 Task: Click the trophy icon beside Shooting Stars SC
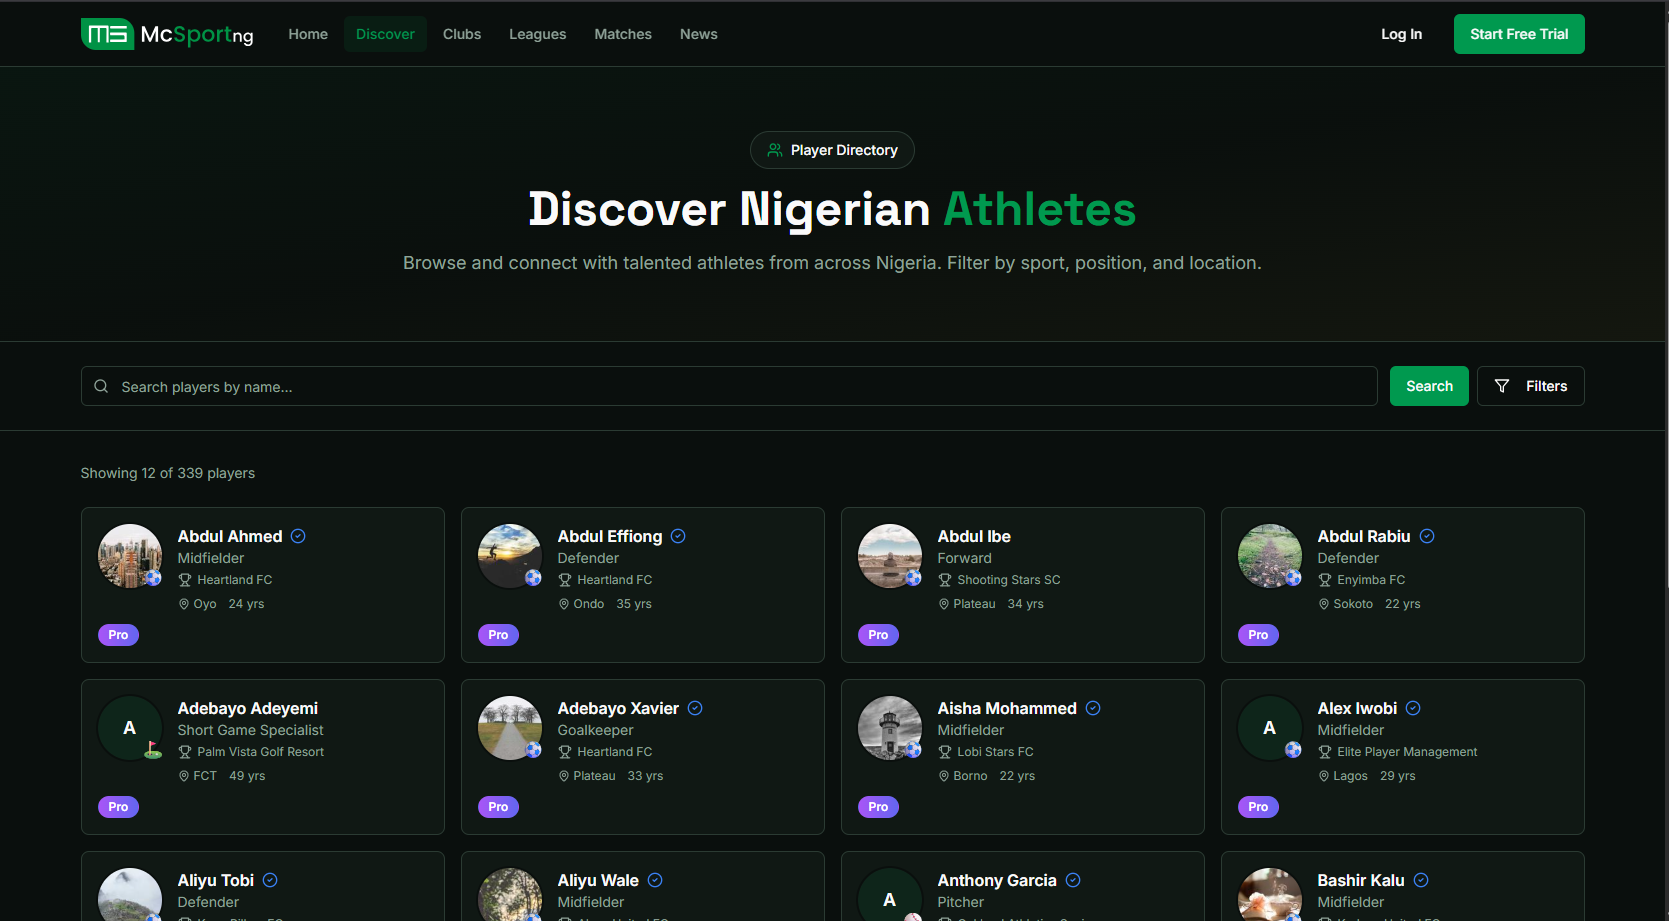tap(944, 580)
